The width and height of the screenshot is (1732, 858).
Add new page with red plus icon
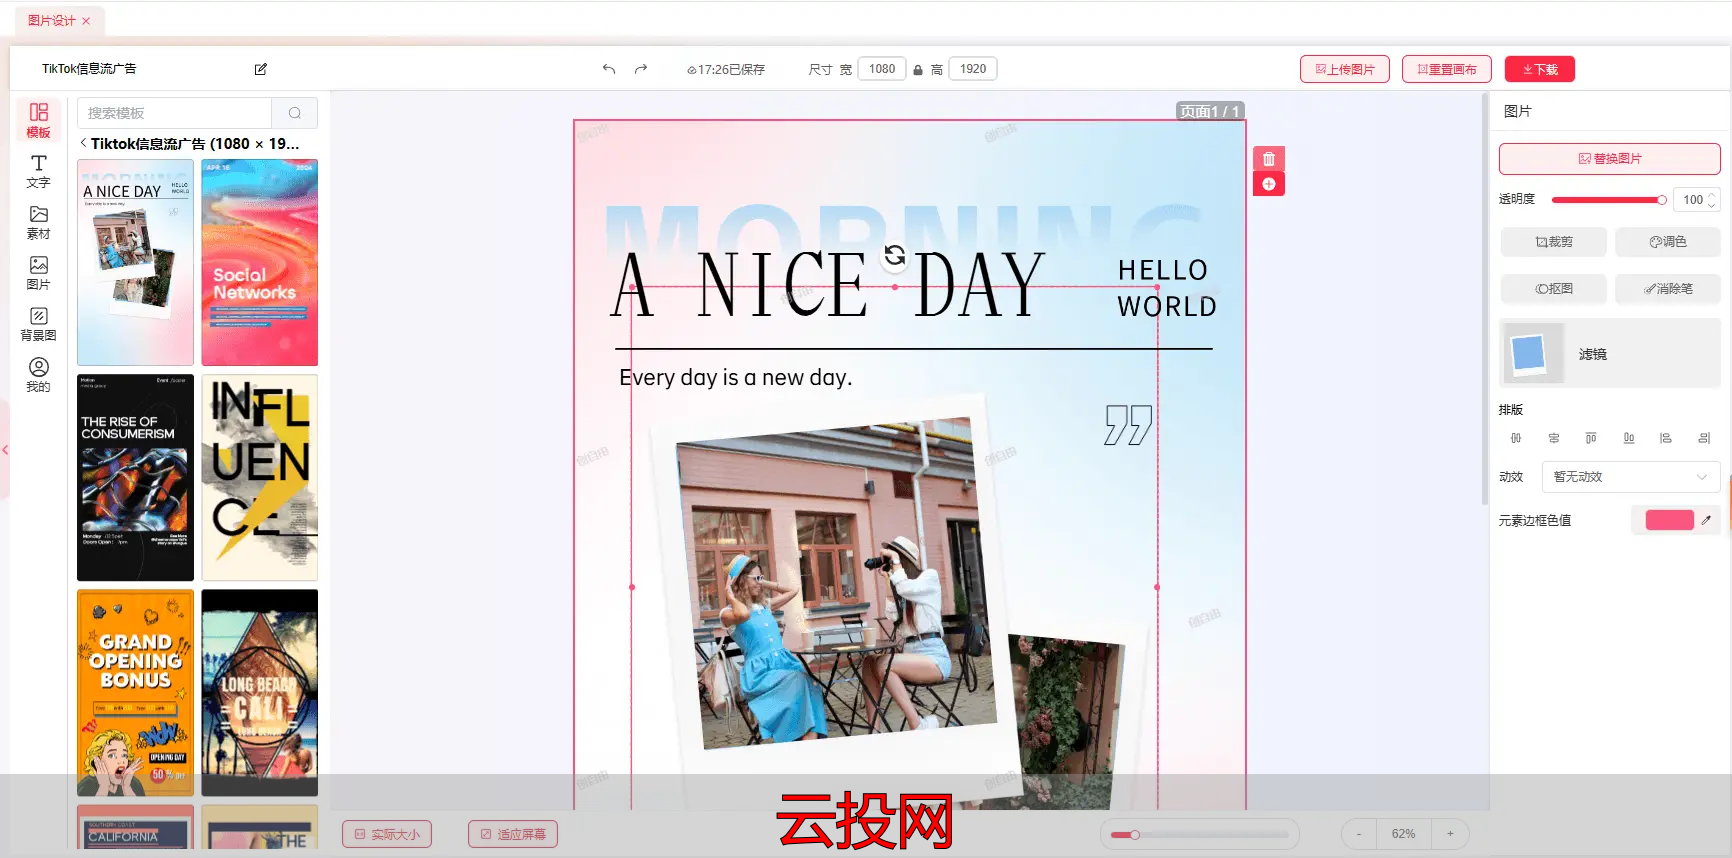(x=1269, y=184)
